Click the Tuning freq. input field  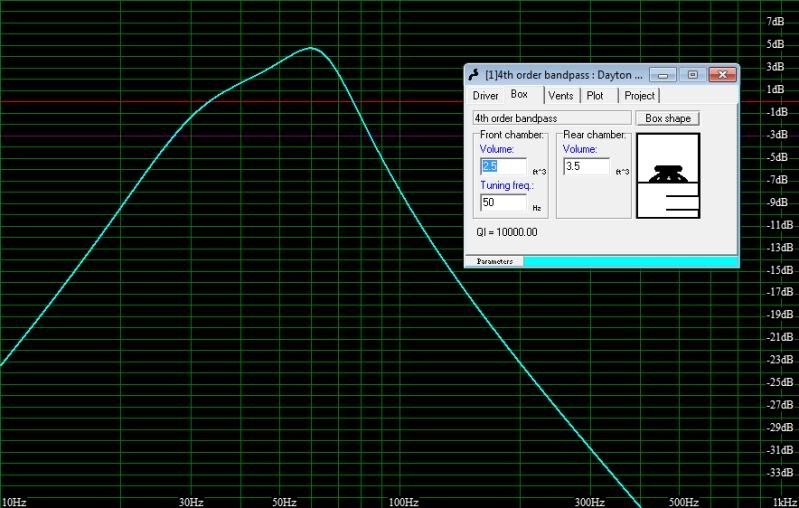tap(503, 202)
